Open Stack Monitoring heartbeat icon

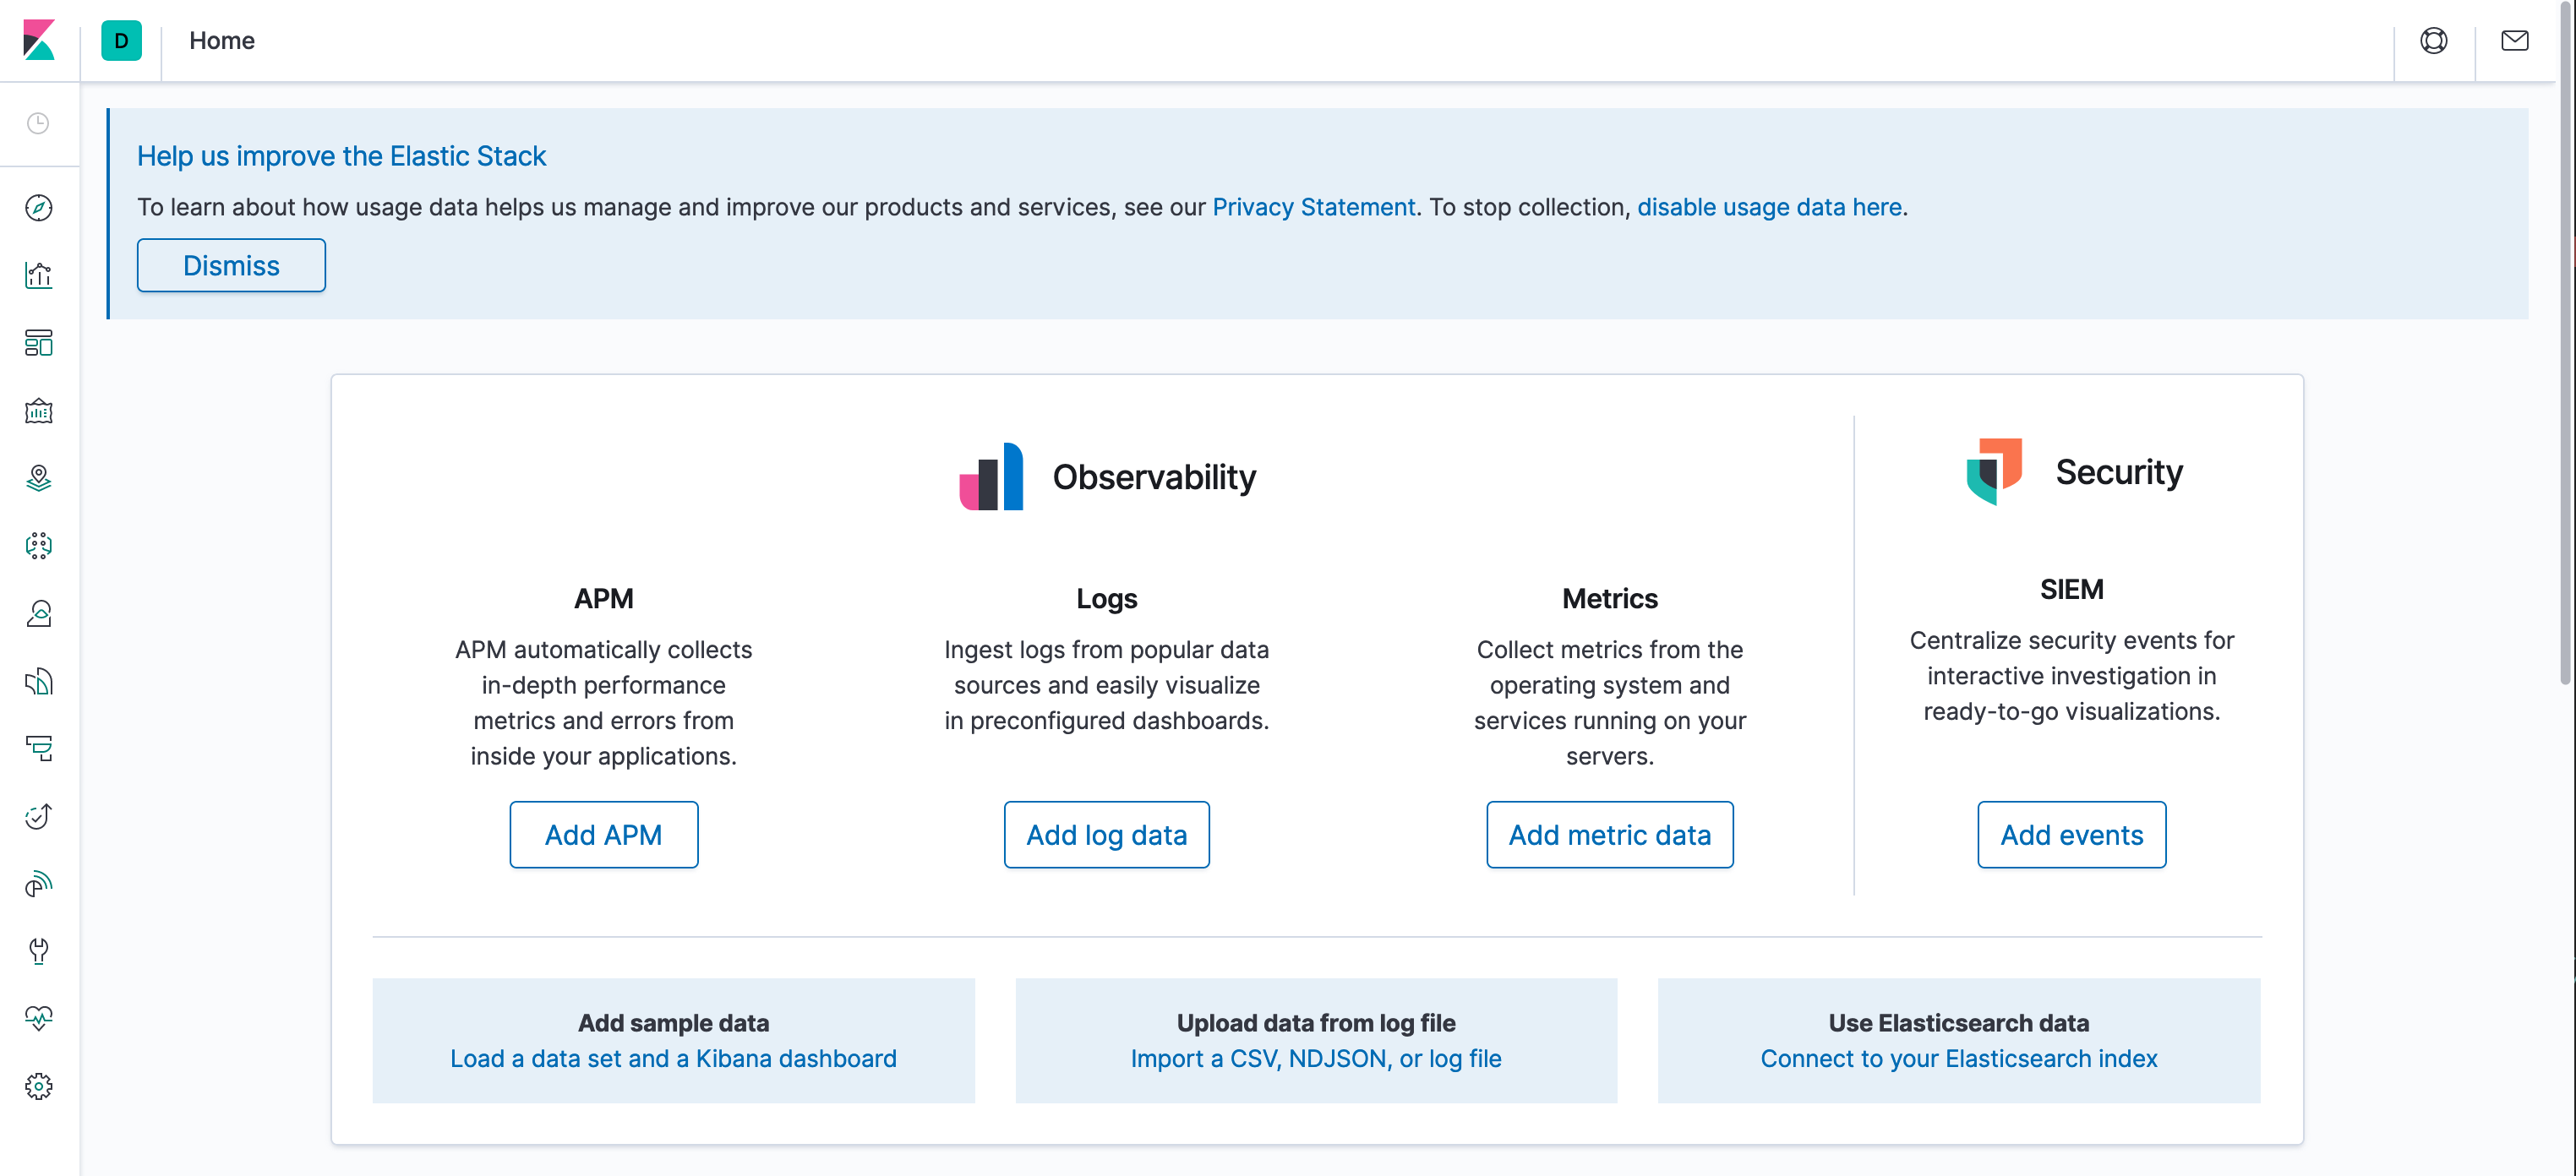click(x=38, y=1018)
